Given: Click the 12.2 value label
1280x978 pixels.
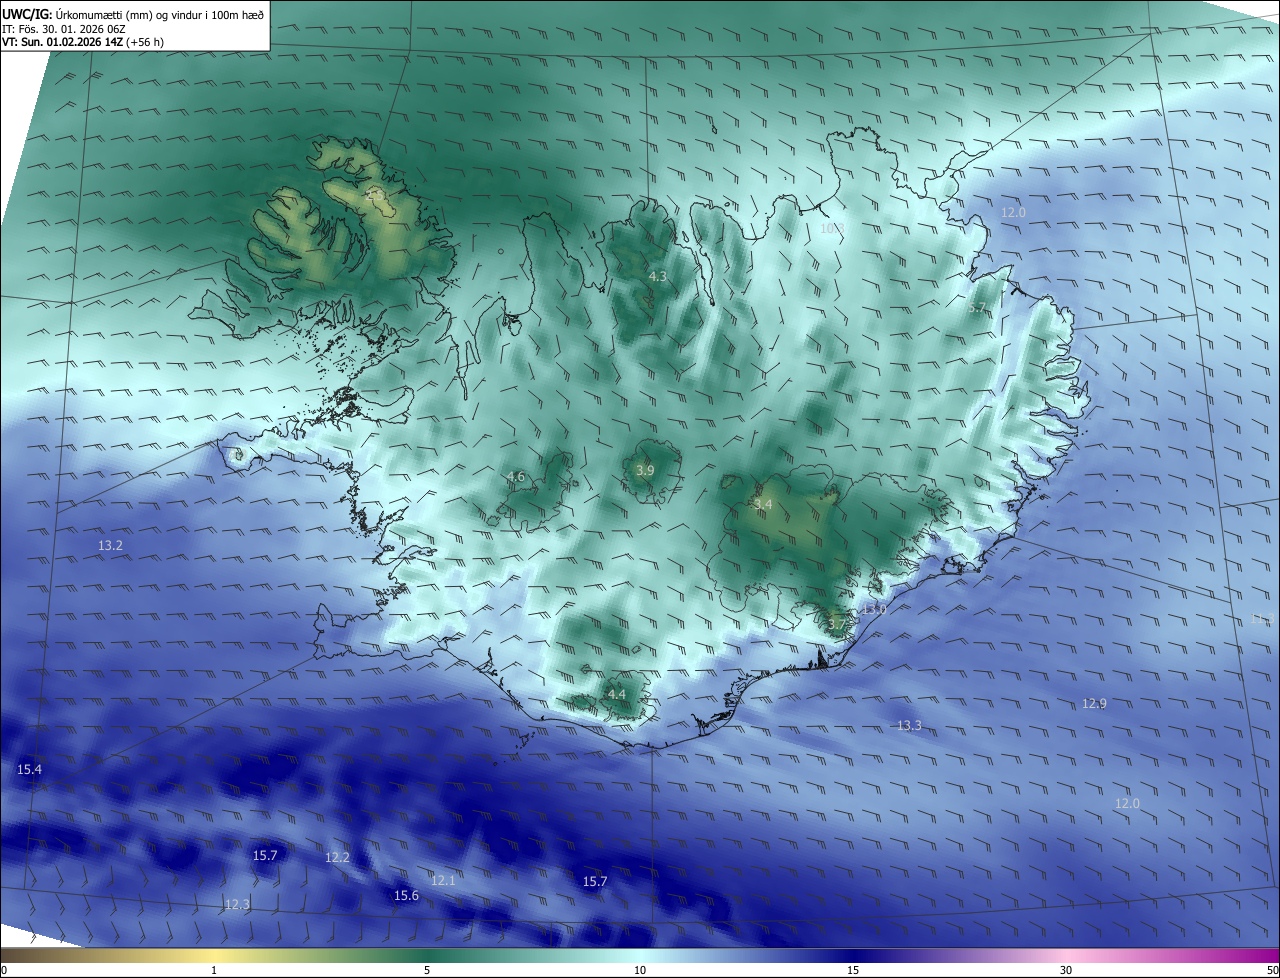Looking at the screenshot, I should coord(337,857).
